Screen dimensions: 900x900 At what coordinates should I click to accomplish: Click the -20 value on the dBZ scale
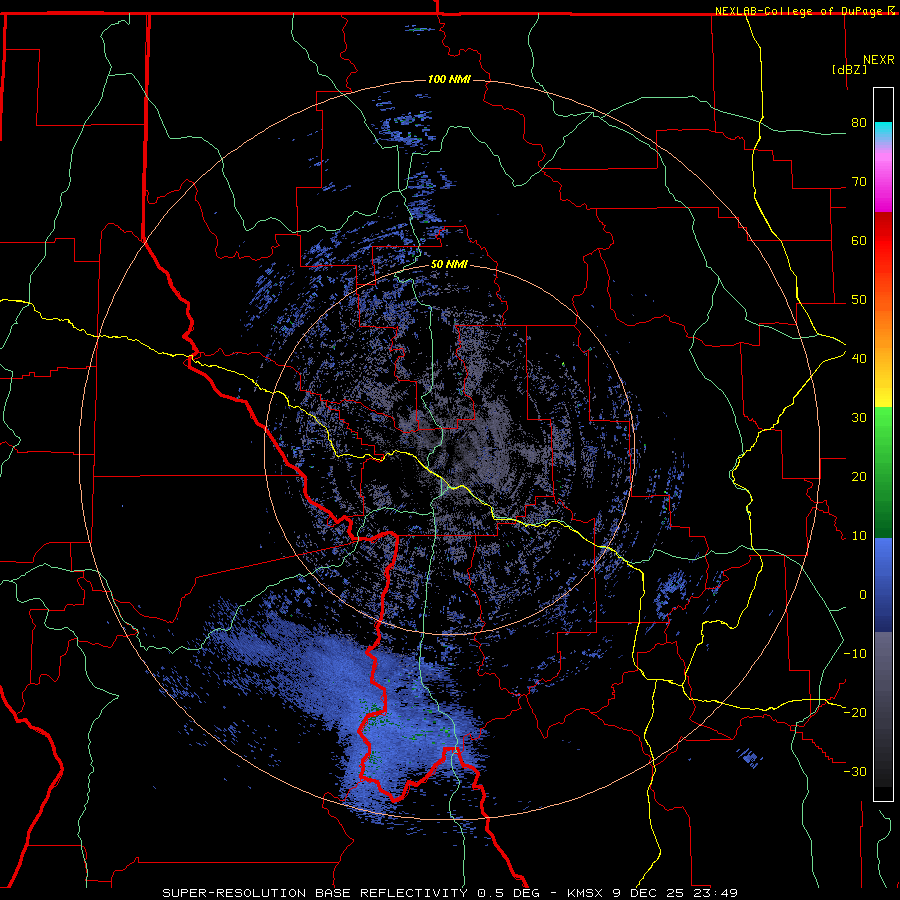coord(855,713)
